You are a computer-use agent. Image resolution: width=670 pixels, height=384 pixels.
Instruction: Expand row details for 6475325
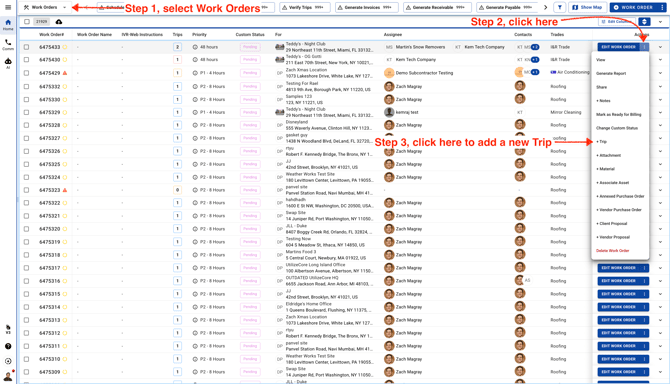point(660,164)
